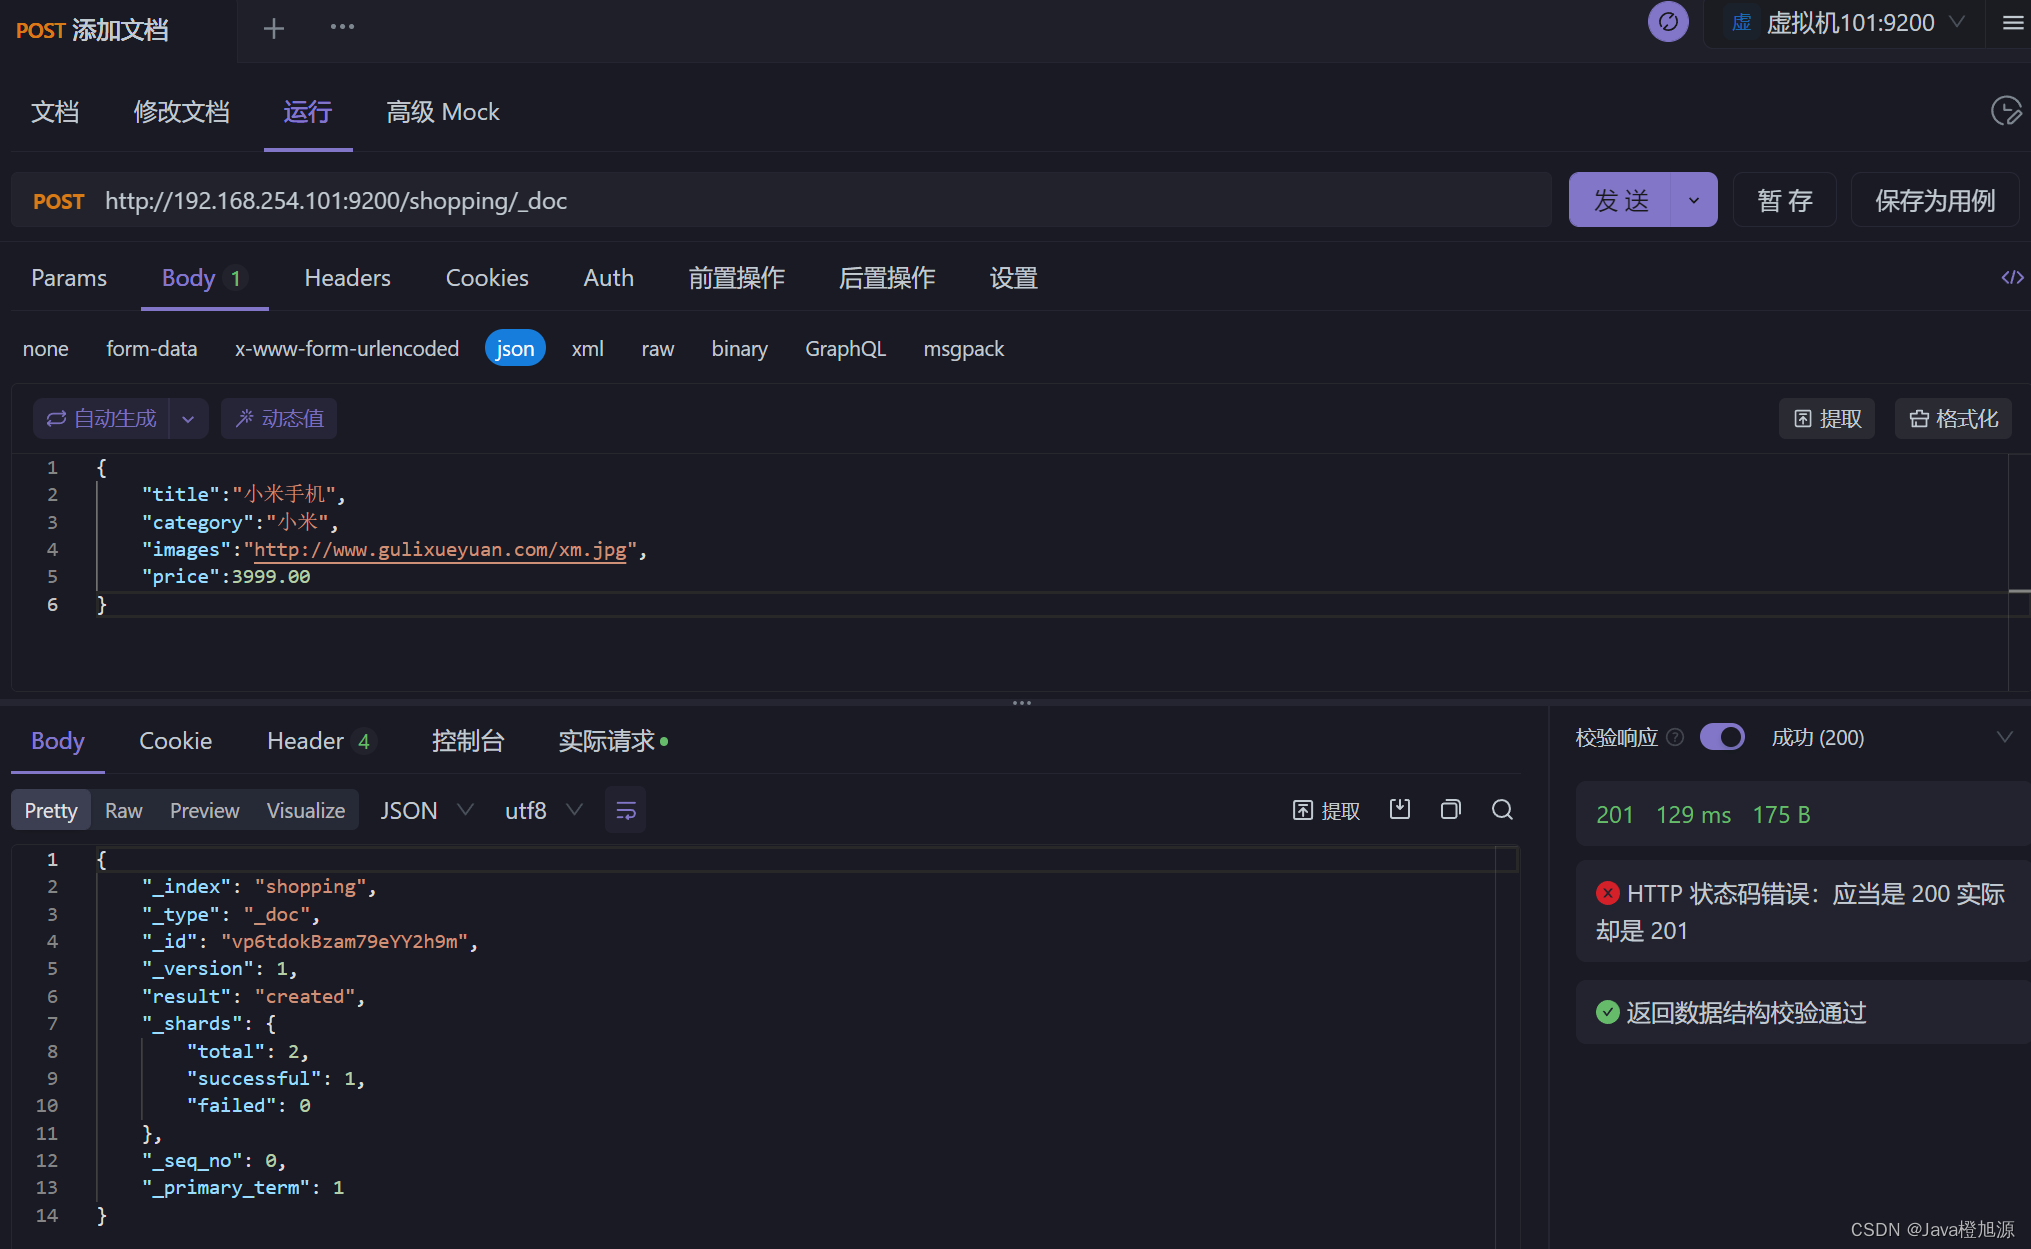Switch to the 高级 Mock tab

point(443,111)
